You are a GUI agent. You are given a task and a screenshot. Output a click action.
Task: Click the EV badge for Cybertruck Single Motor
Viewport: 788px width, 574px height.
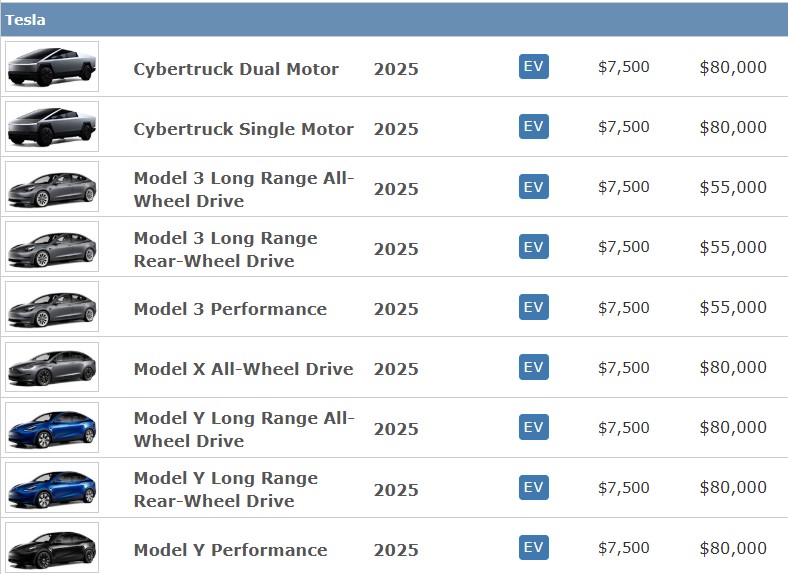tap(534, 126)
